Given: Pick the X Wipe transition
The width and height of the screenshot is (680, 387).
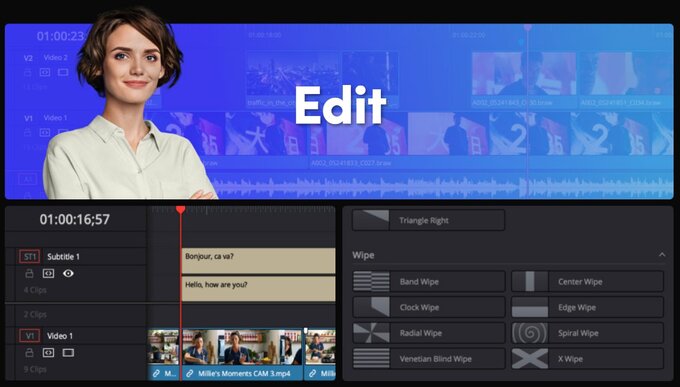Looking at the screenshot, I should [588, 358].
